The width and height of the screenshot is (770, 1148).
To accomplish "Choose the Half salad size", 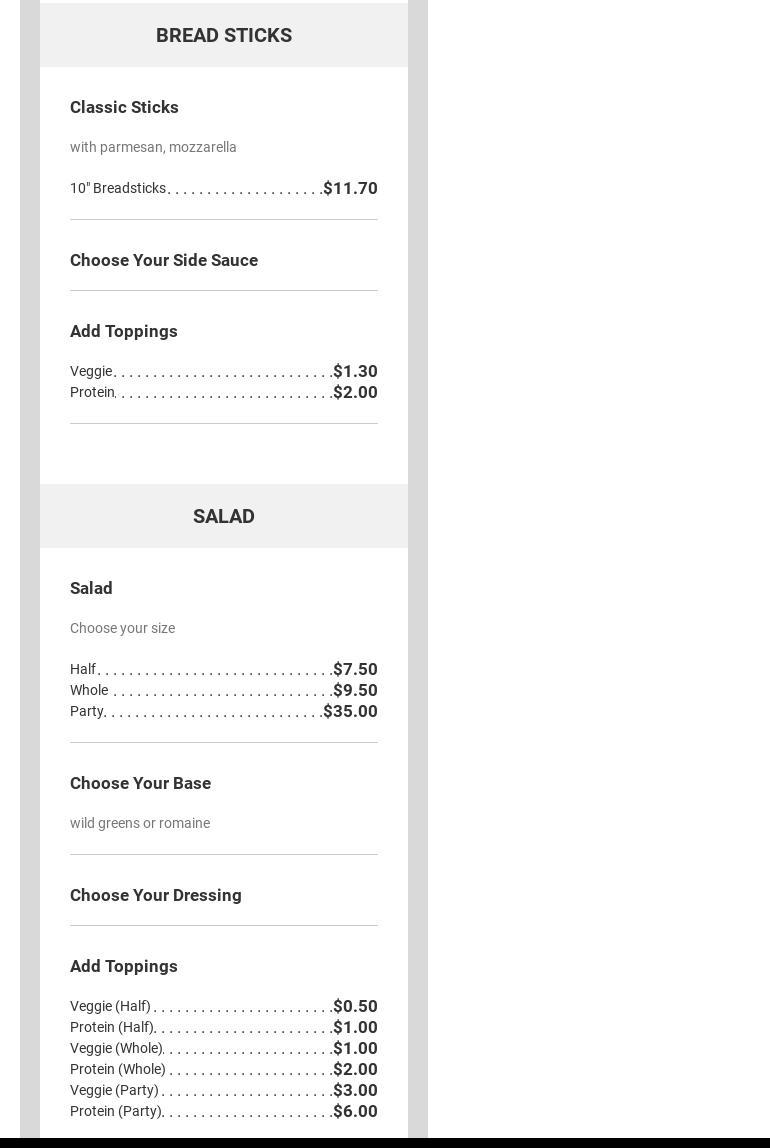I will click(83, 669).
